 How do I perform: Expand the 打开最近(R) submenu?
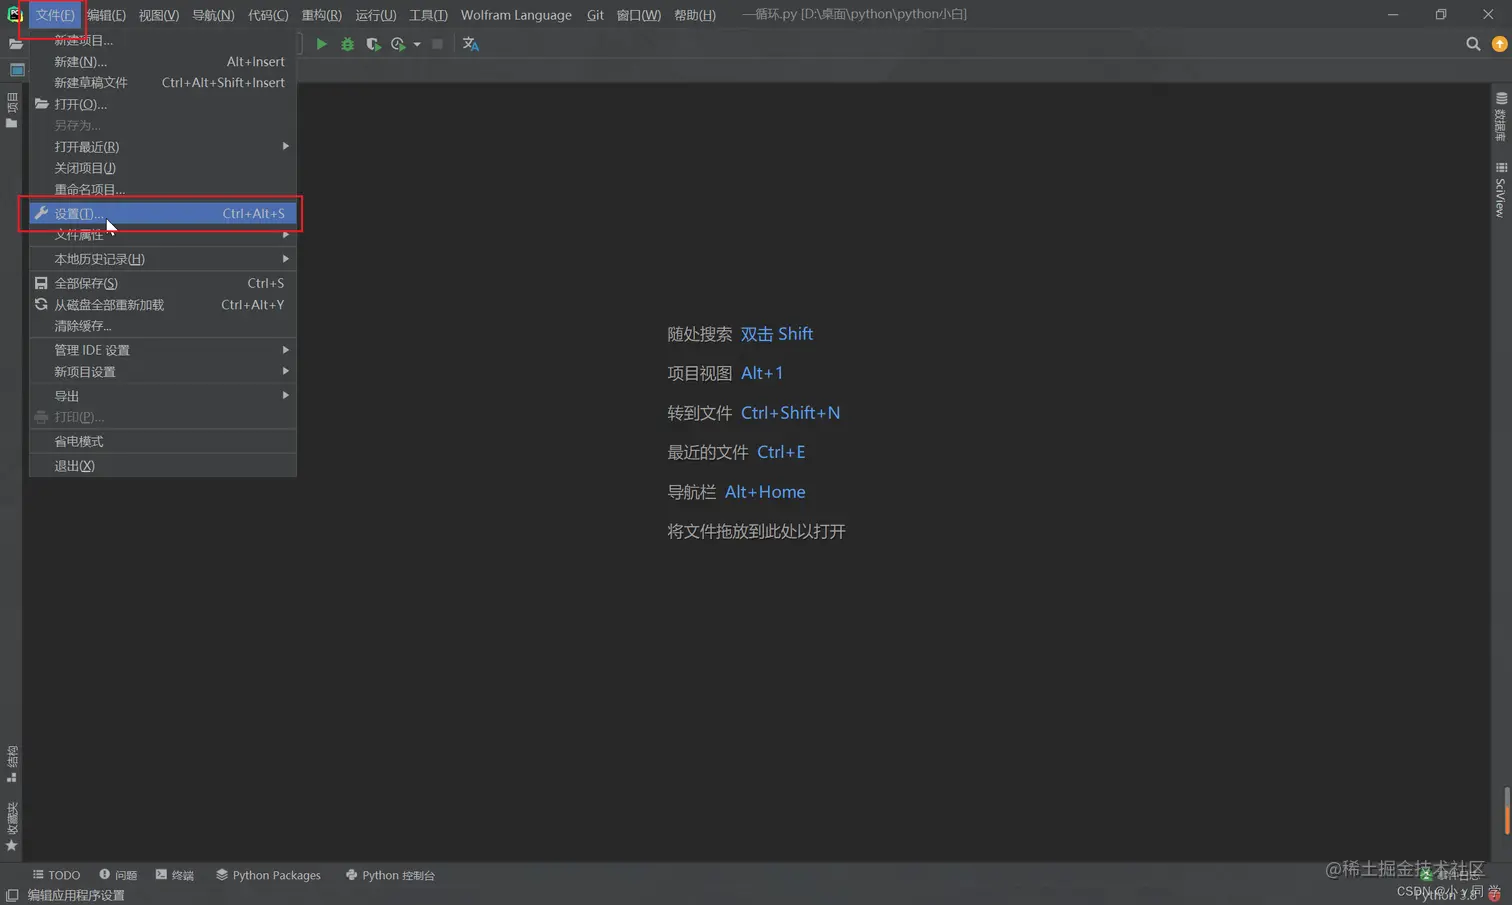click(163, 146)
